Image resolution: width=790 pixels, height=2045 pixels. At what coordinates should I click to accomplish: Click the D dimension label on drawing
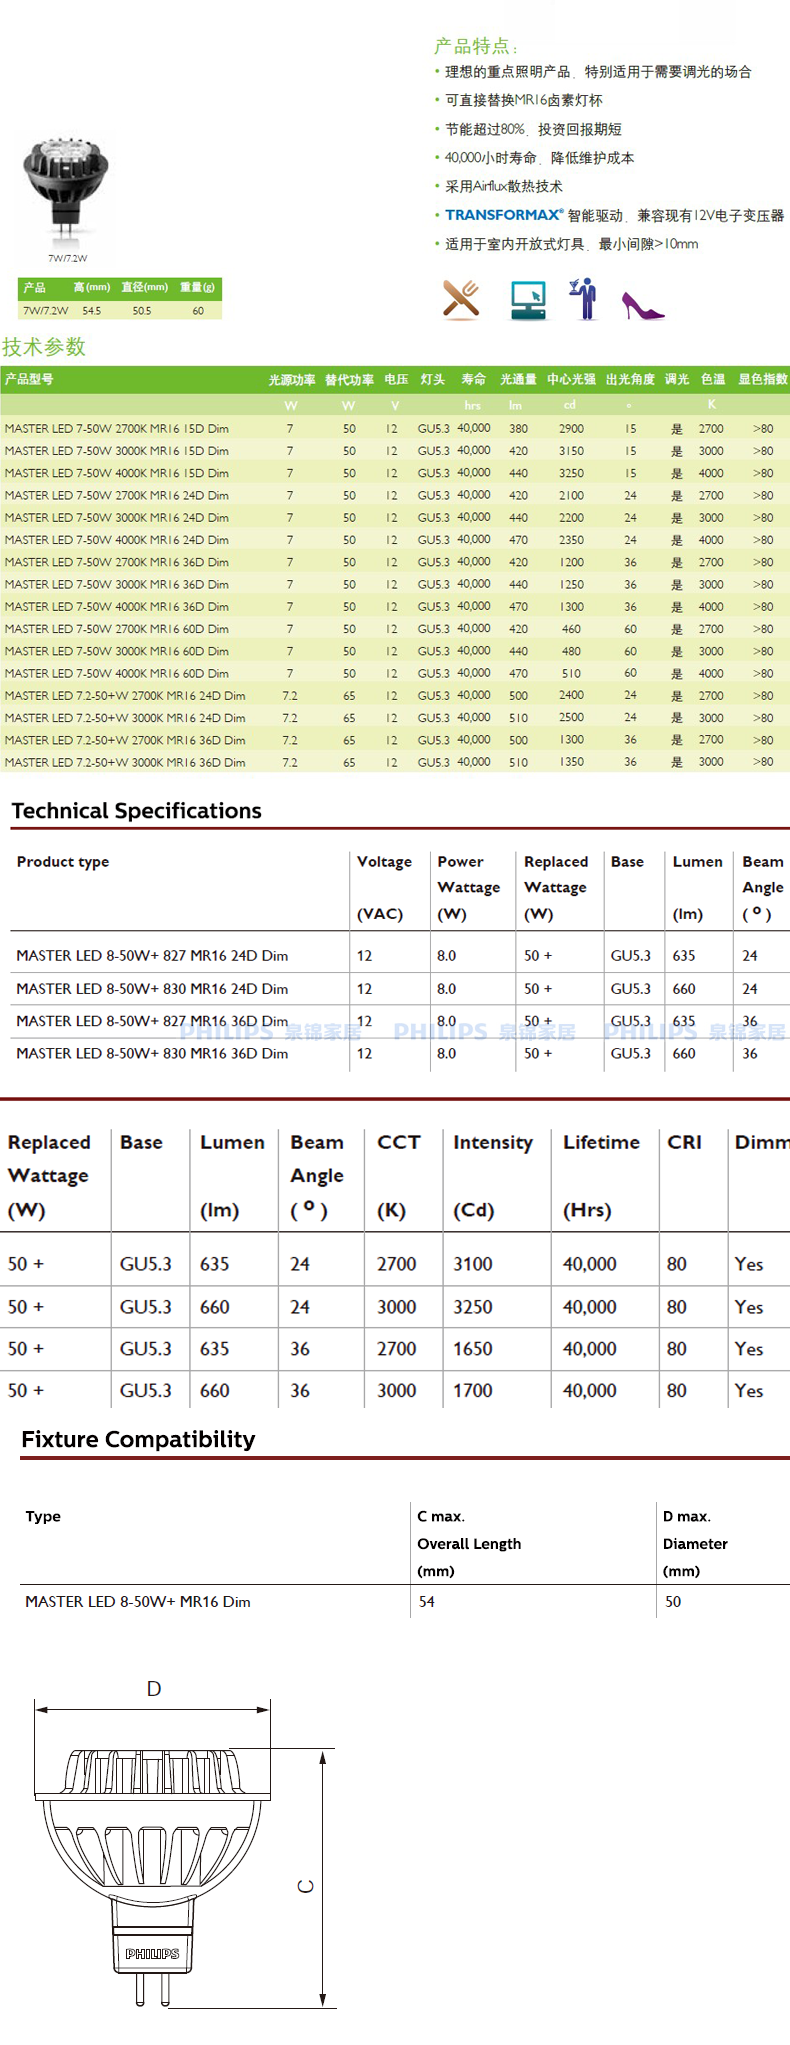point(154,1688)
